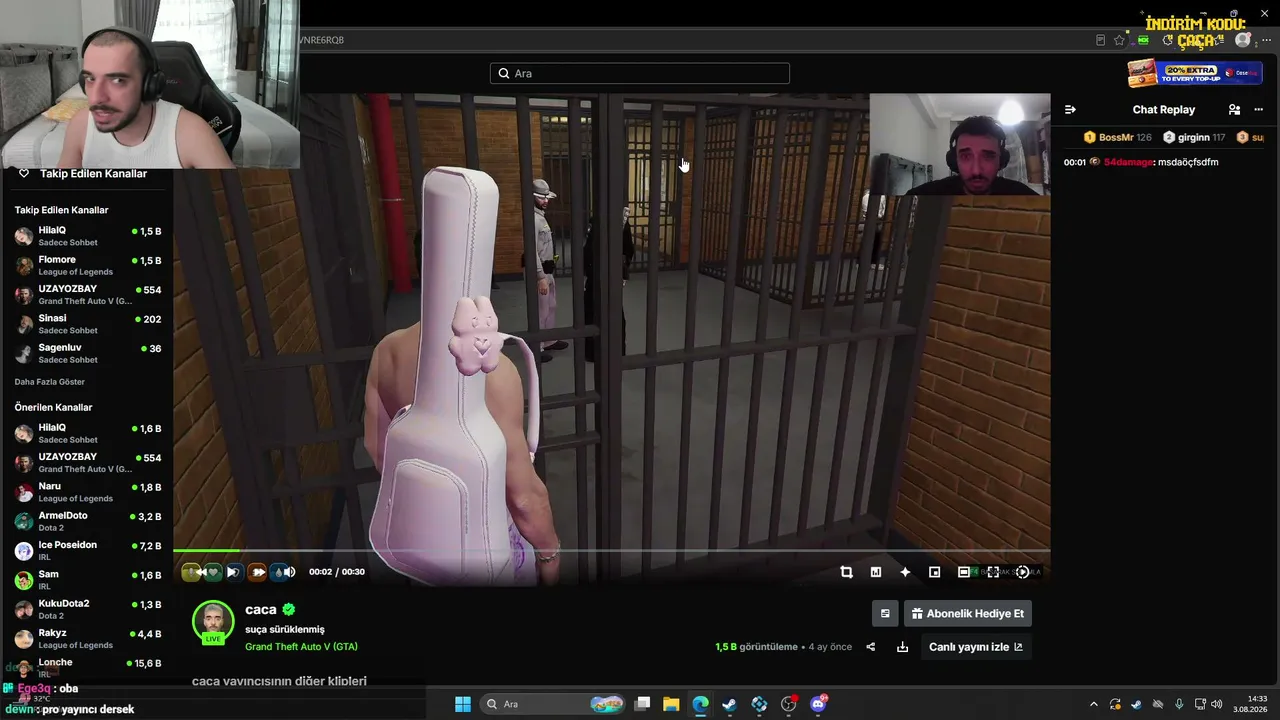Open browser profile avatar
This screenshot has height=720, width=1280.
1243,40
